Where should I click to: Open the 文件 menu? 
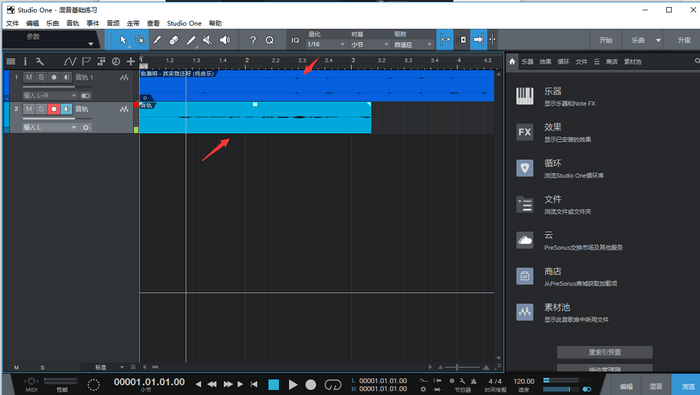pos(12,23)
